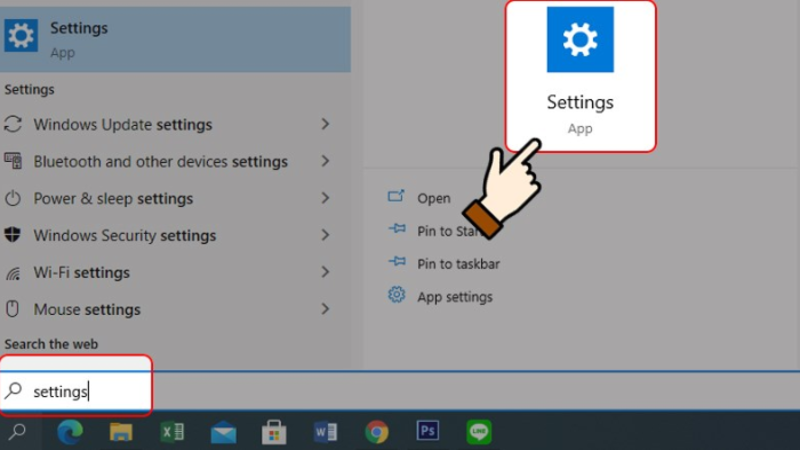Open Microsoft Store from the taskbar
Screen dimensions: 800x450
[x=274, y=432]
